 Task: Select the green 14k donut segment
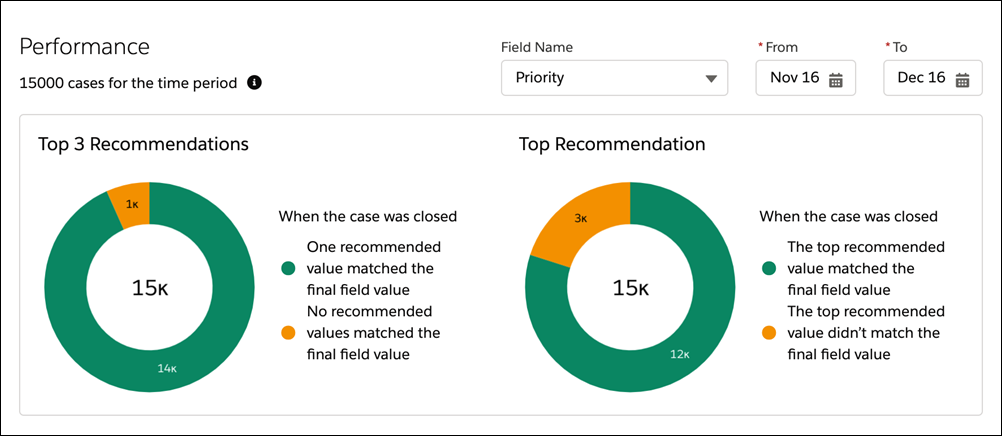coord(166,368)
